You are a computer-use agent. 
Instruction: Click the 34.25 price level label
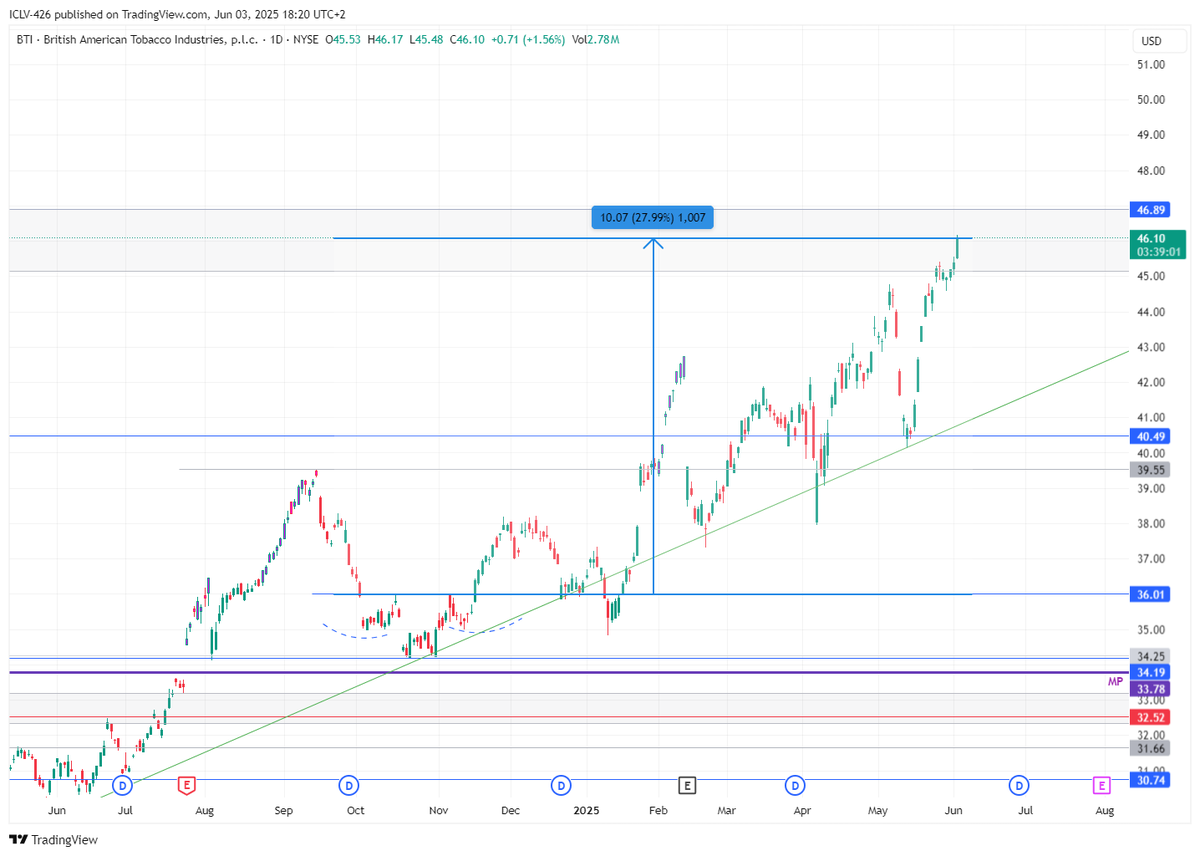[1151, 657]
